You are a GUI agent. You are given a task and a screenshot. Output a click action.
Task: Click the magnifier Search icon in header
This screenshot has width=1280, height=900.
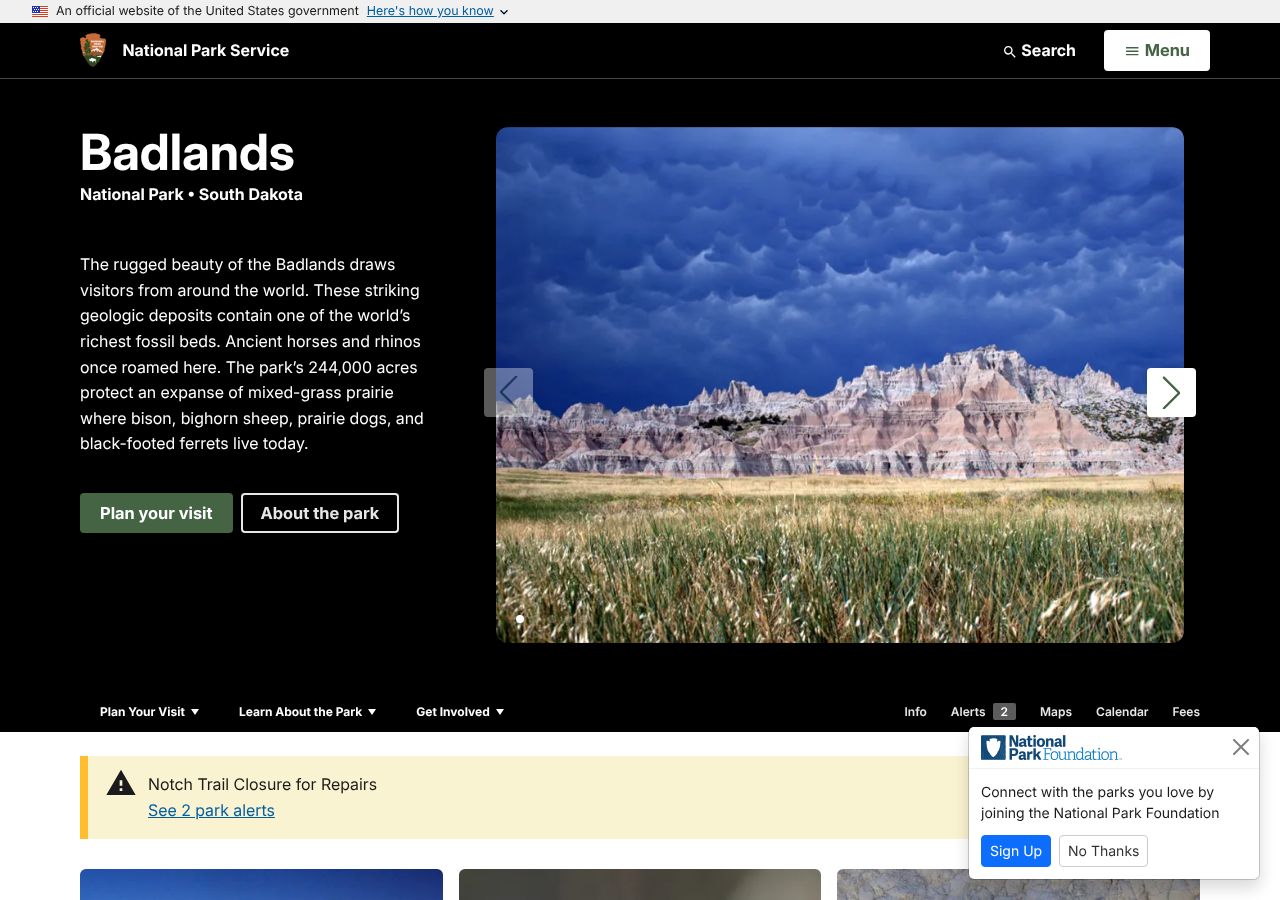click(1009, 51)
